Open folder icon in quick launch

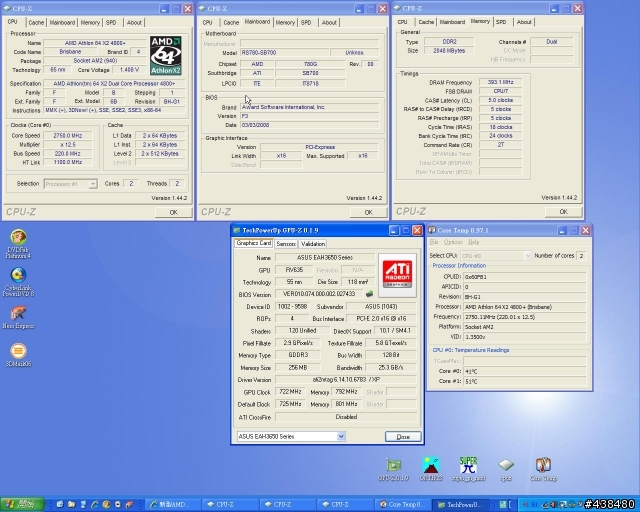click(71, 505)
